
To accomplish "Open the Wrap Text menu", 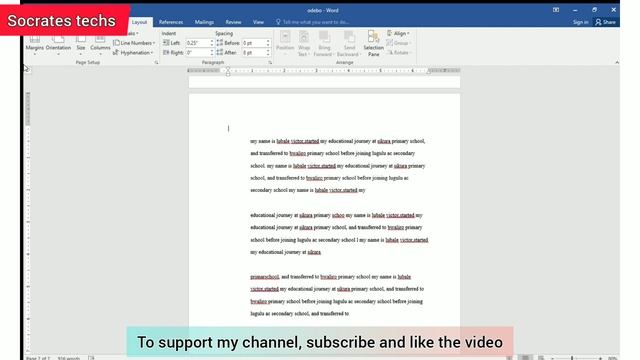I will [303, 43].
